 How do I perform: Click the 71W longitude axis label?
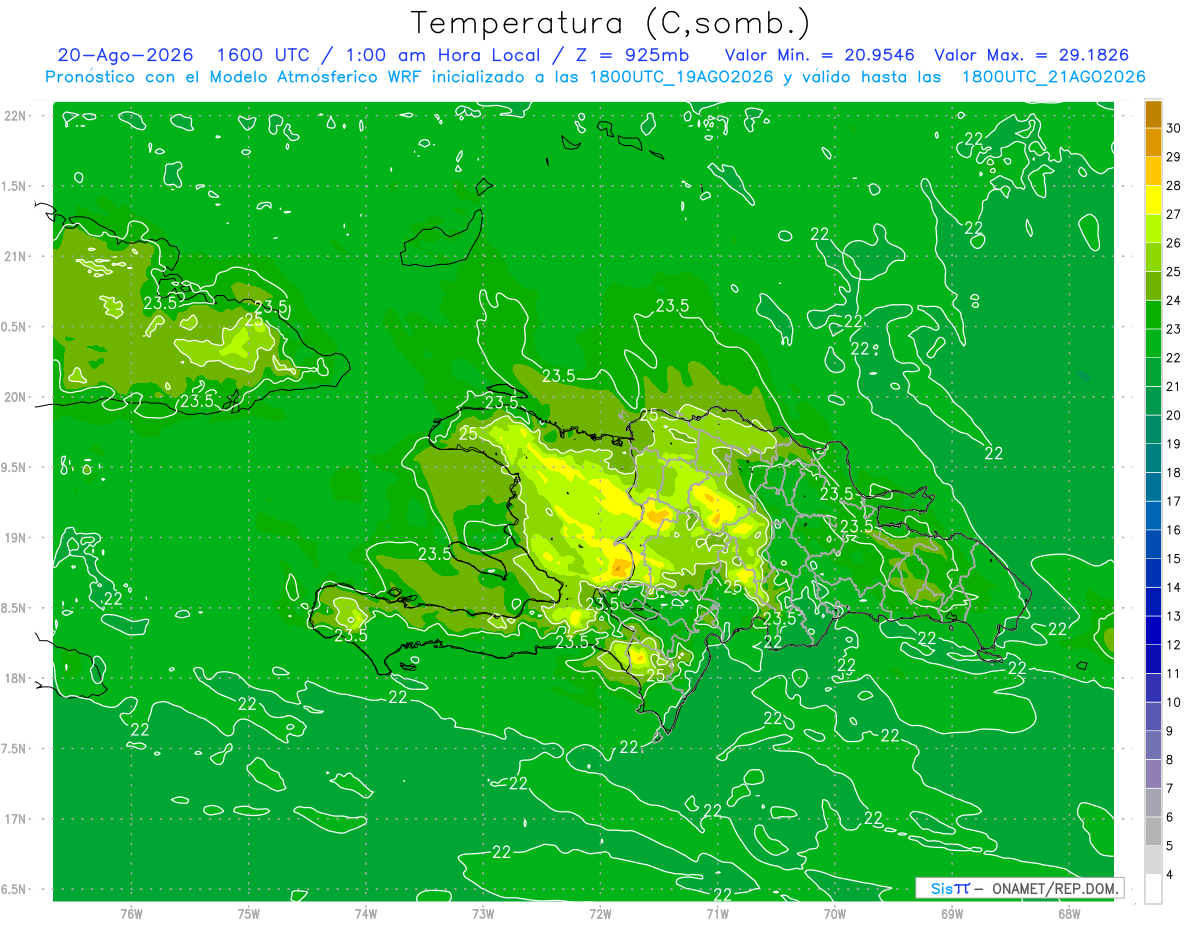pos(717,913)
